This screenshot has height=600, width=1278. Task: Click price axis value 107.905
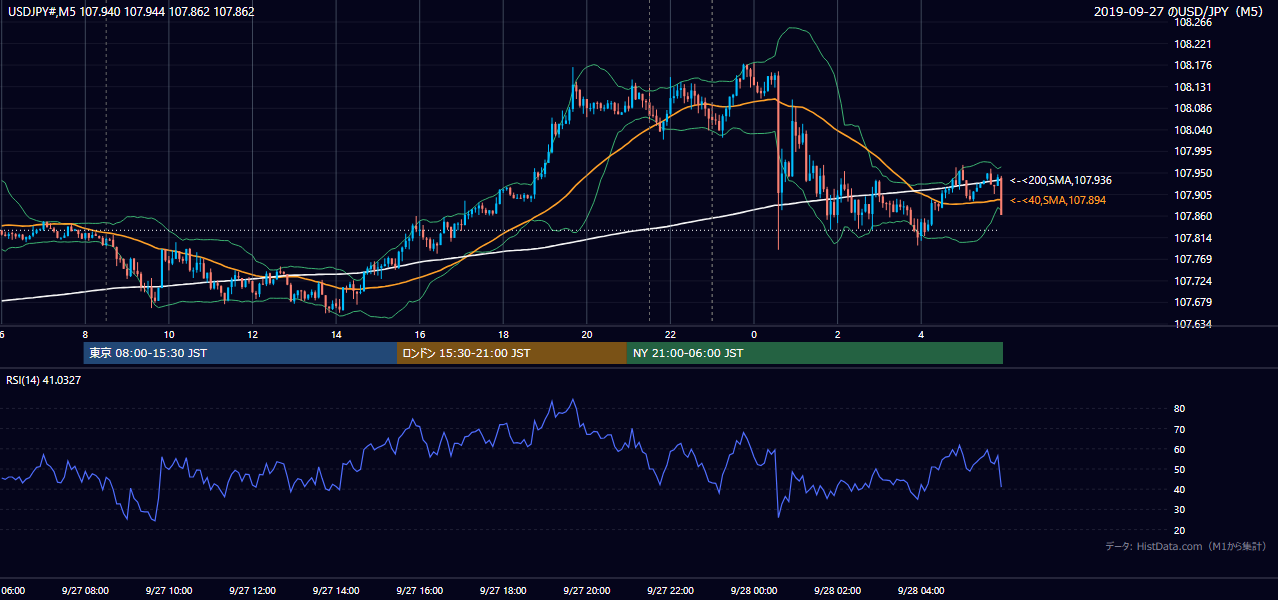click(1193, 195)
